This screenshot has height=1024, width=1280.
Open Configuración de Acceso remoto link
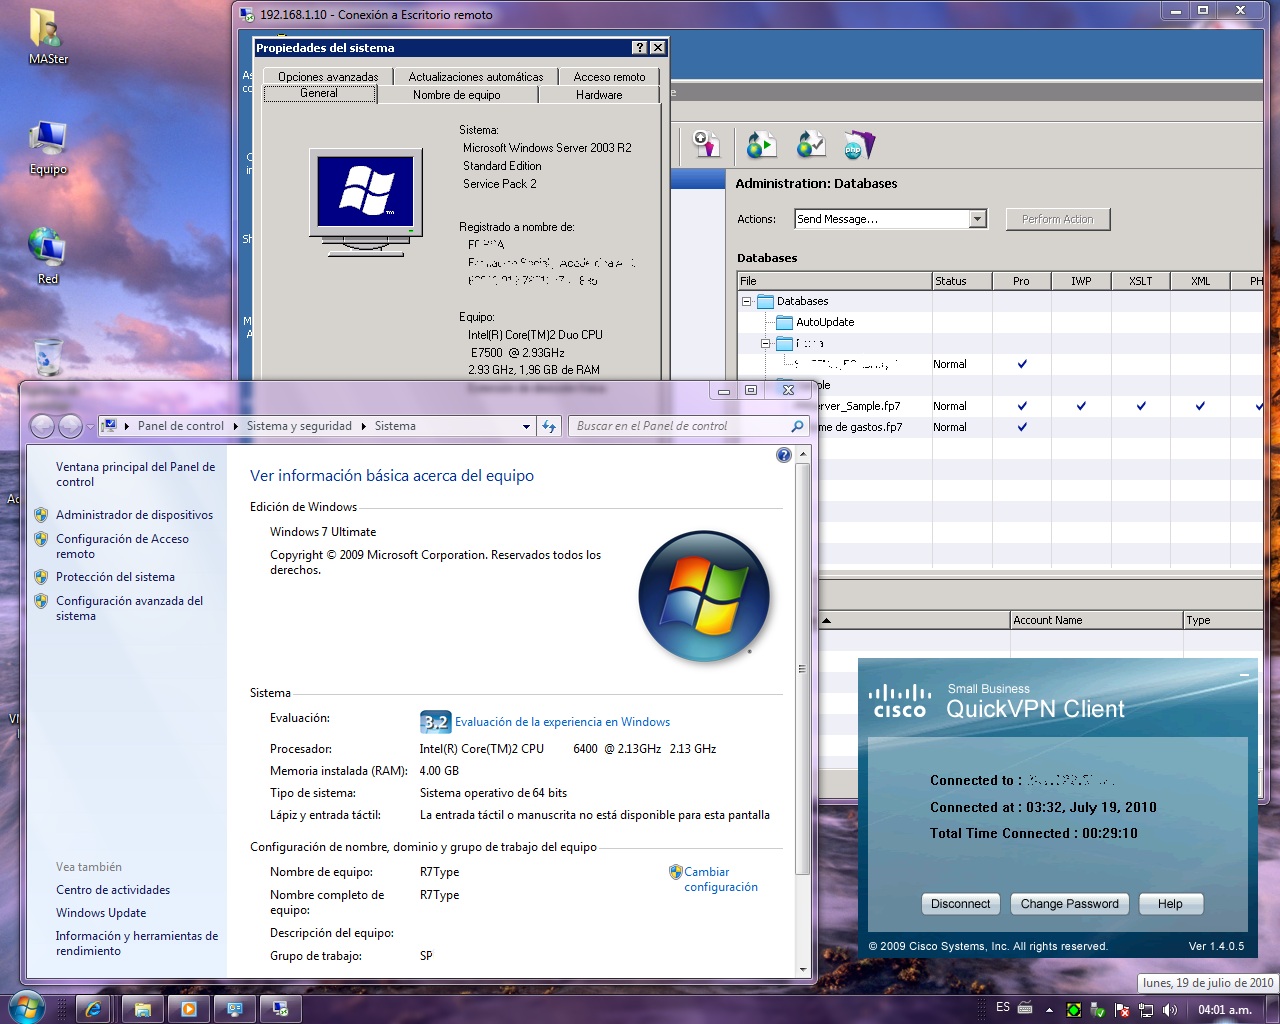click(x=122, y=546)
